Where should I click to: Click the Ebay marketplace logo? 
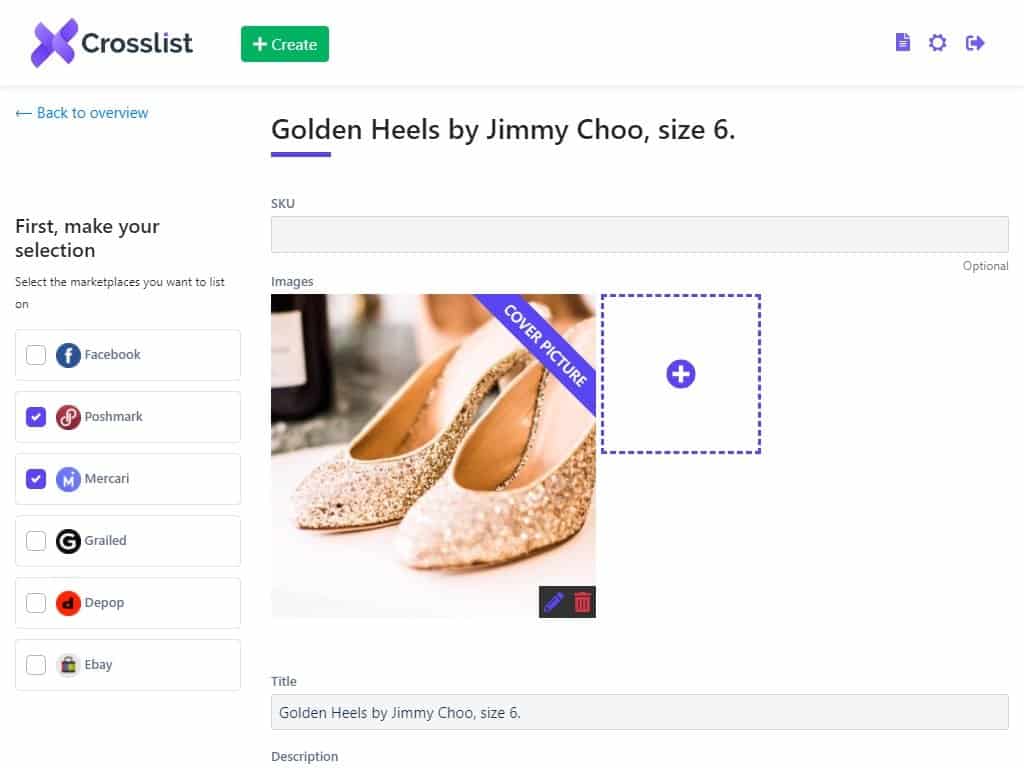68,665
